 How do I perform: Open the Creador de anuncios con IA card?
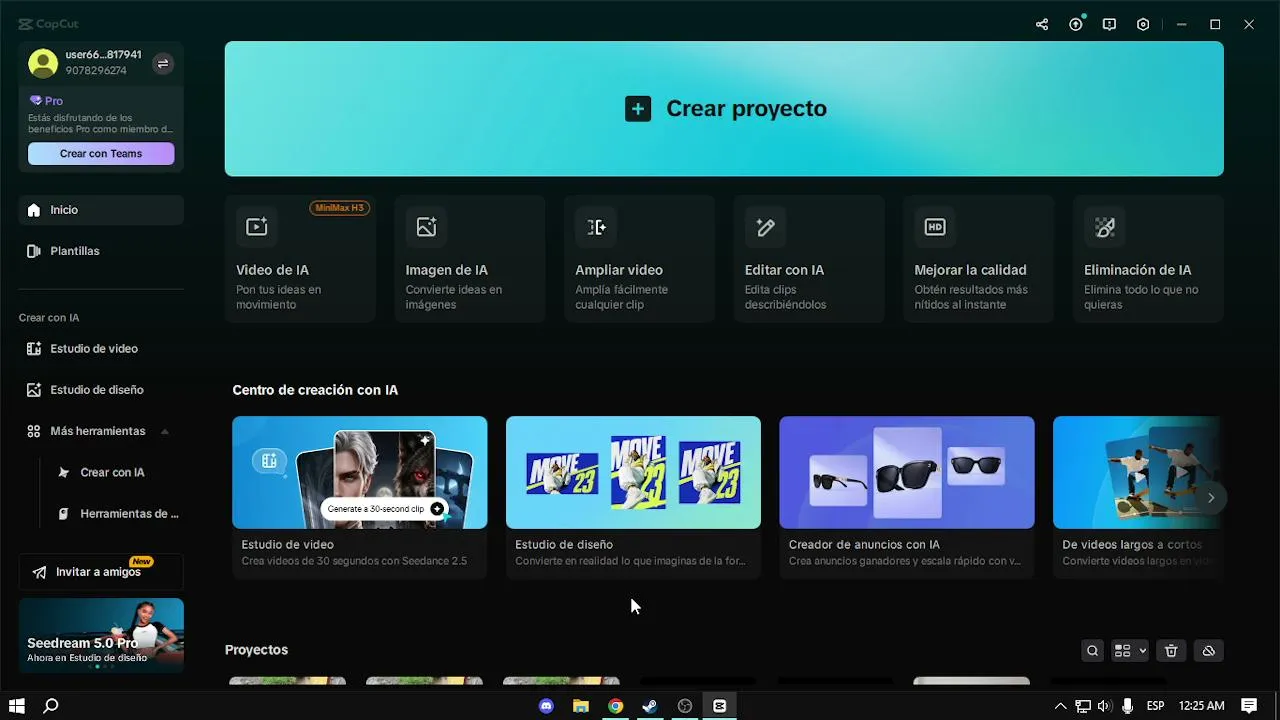pyautogui.click(x=907, y=497)
